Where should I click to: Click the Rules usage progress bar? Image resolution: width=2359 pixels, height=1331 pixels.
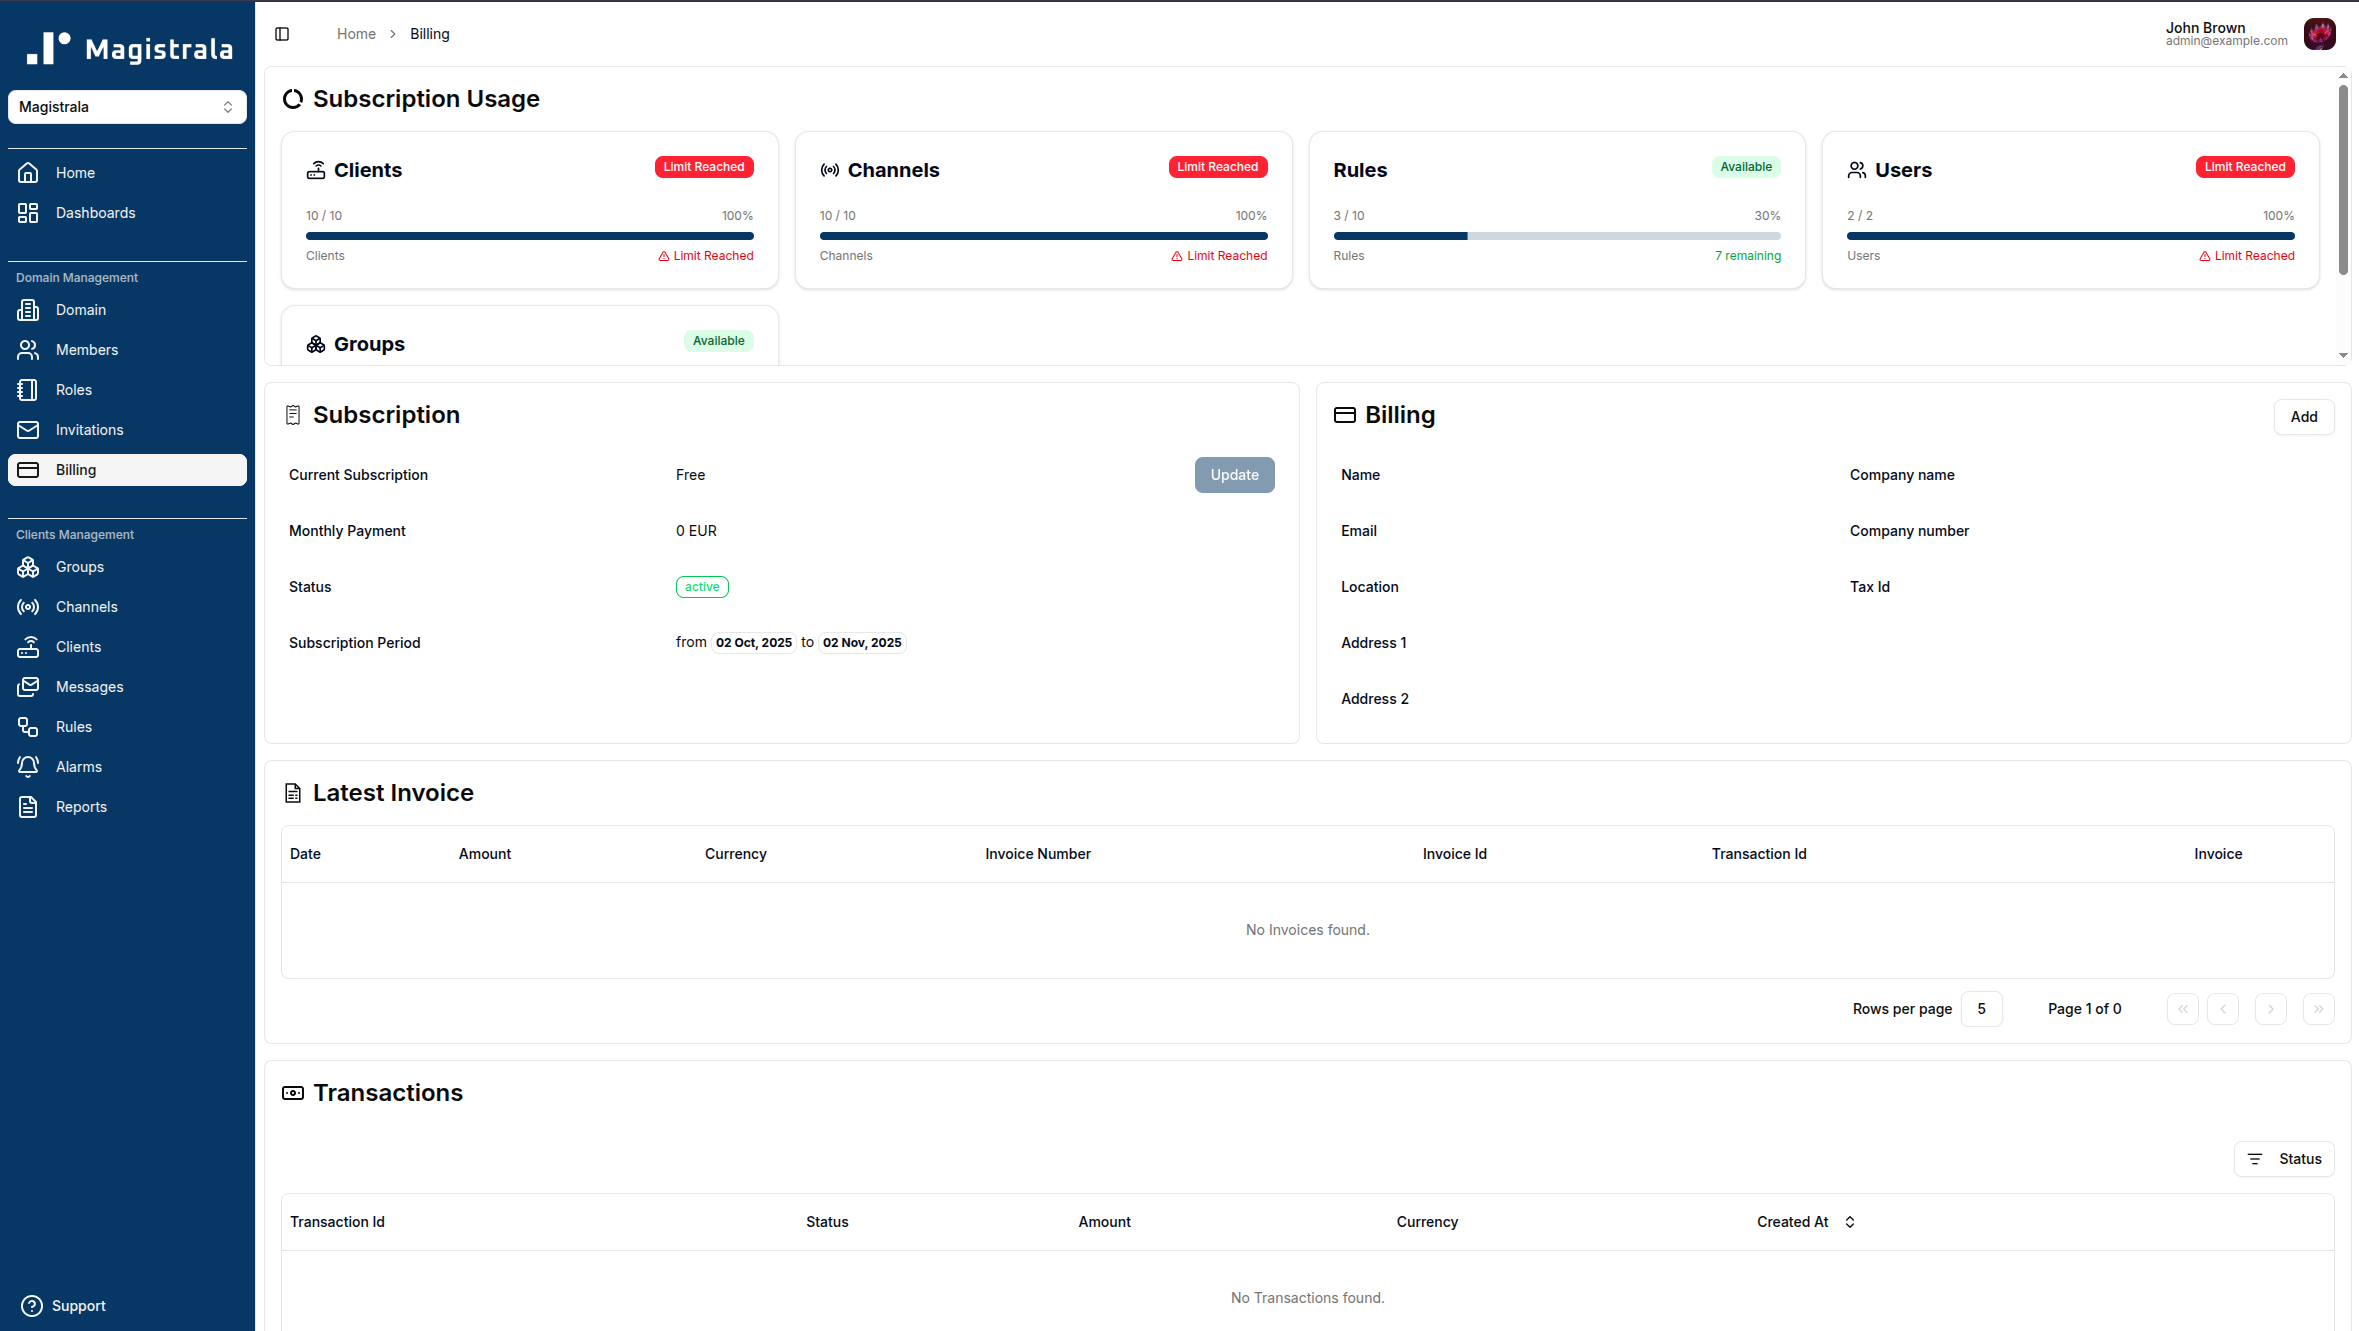pyautogui.click(x=1556, y=236)
